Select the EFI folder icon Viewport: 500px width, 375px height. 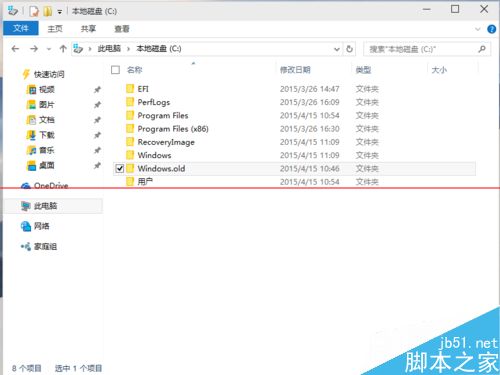(130, 89)
